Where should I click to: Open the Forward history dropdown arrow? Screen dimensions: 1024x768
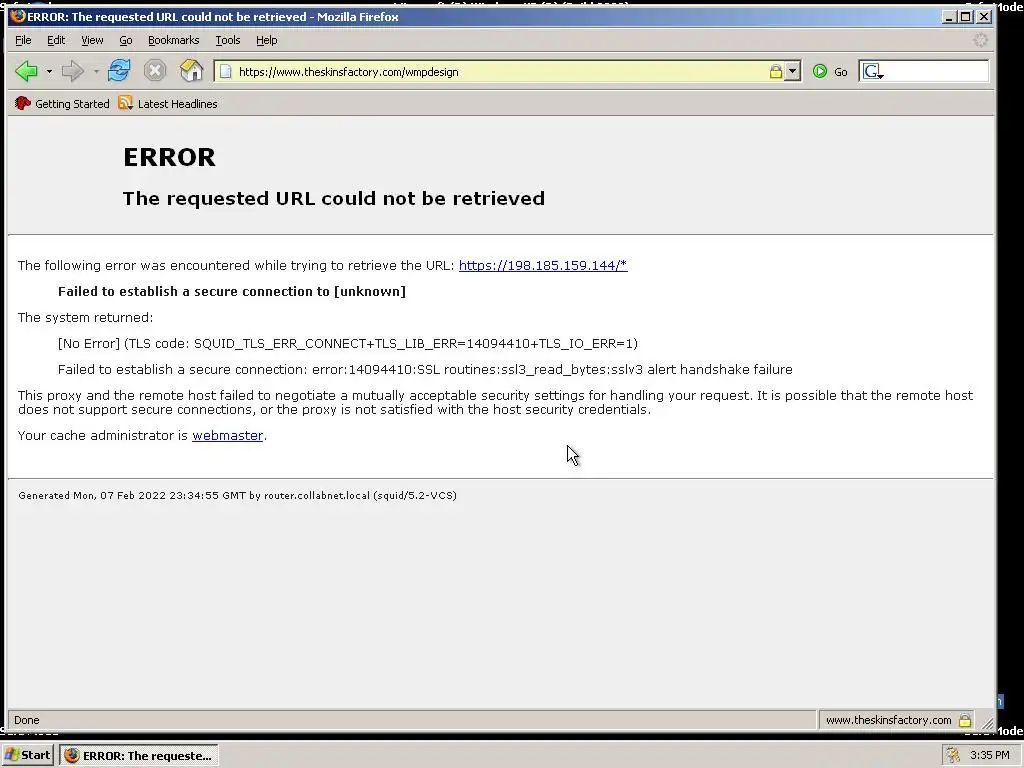point(96,71)
